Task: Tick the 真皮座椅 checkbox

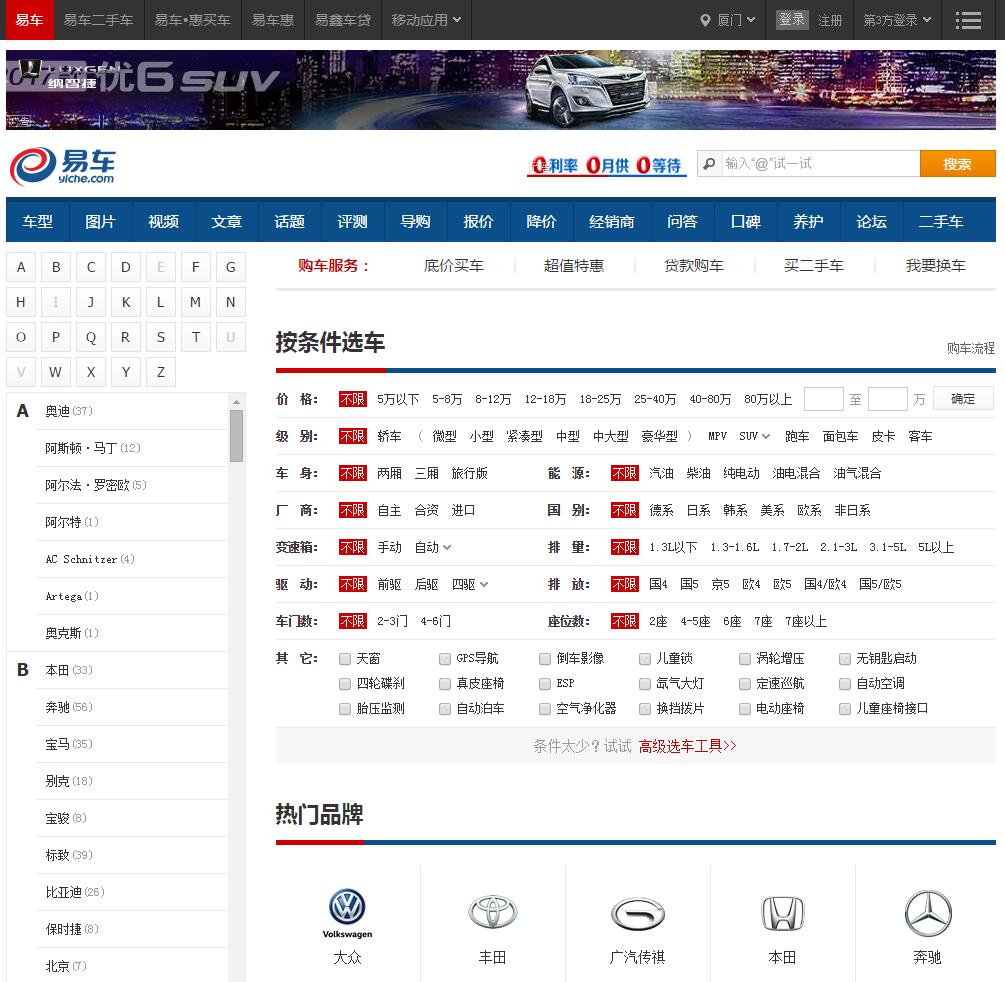Action: (x=445, y=683)
